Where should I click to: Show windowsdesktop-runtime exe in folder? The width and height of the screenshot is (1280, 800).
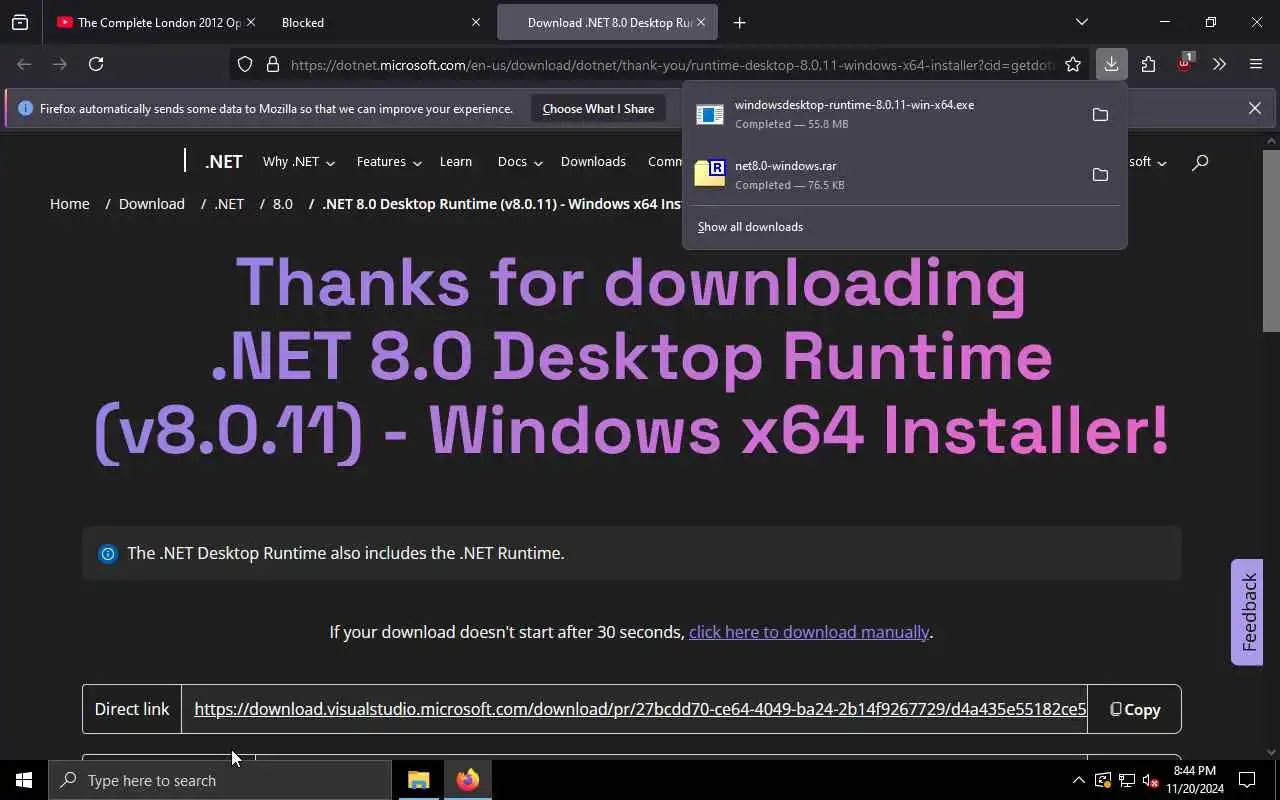pyautogui.click(x=1100, y=114)
